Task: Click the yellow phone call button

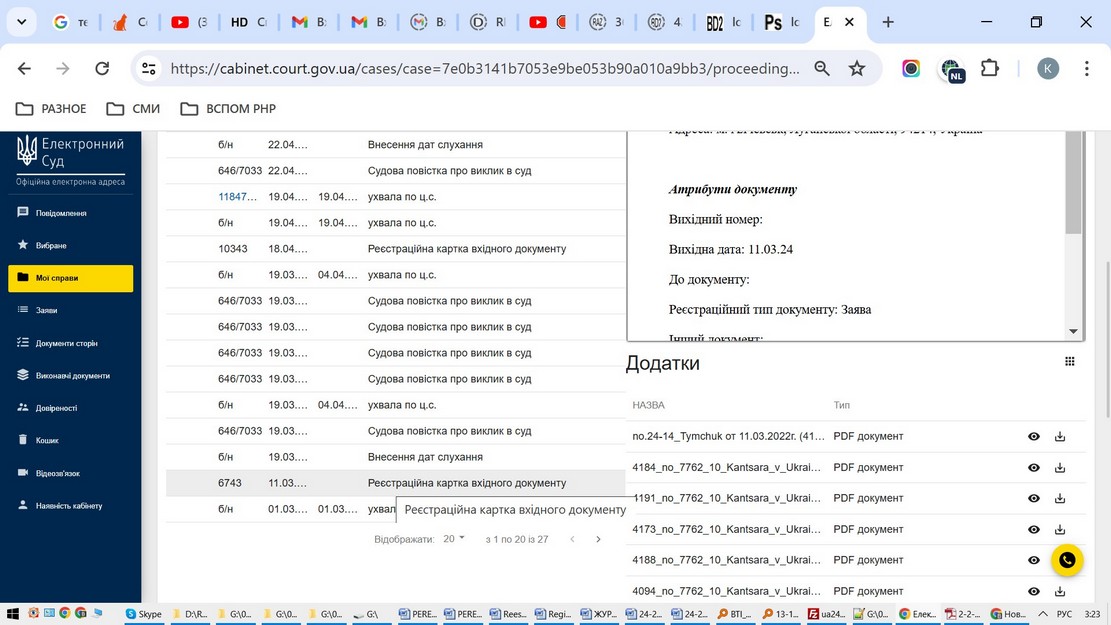Action: click(1067, 560)
